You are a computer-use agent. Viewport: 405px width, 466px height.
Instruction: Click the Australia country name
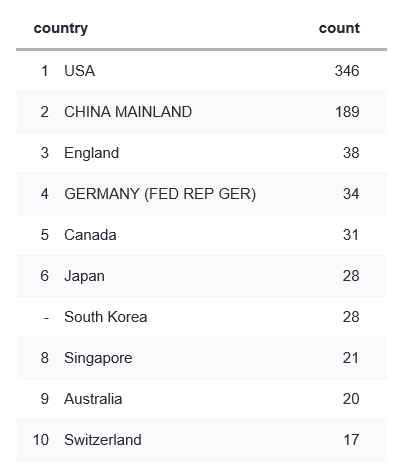93,399
